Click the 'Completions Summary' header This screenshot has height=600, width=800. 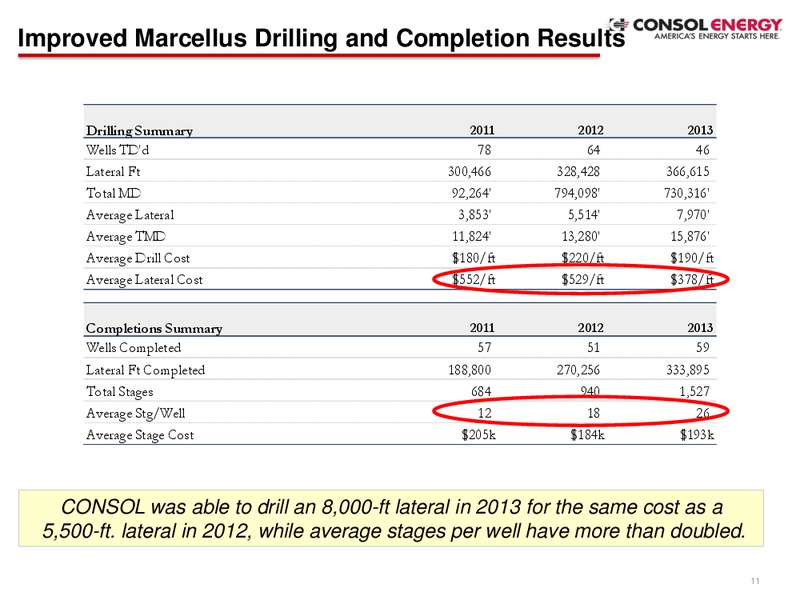[154, 329]
